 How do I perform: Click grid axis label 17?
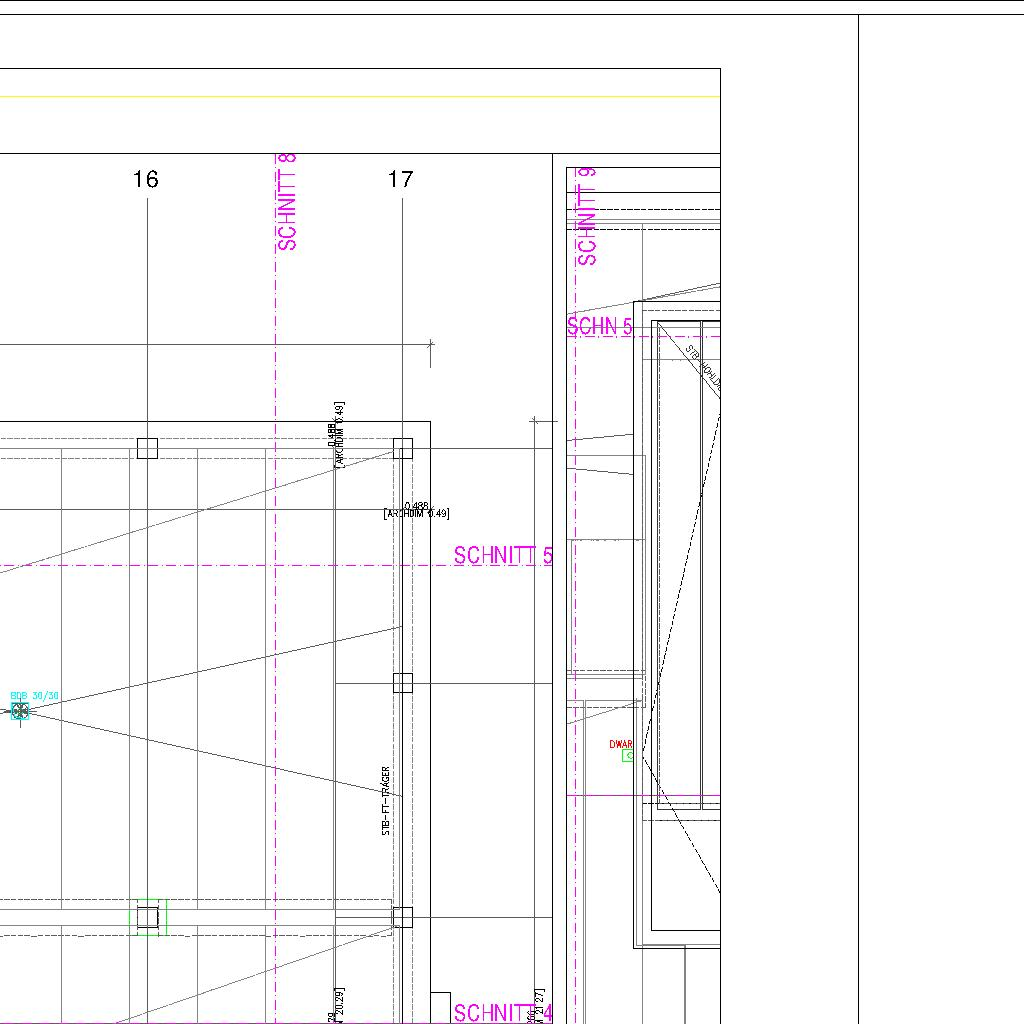(x=400, y=179)
